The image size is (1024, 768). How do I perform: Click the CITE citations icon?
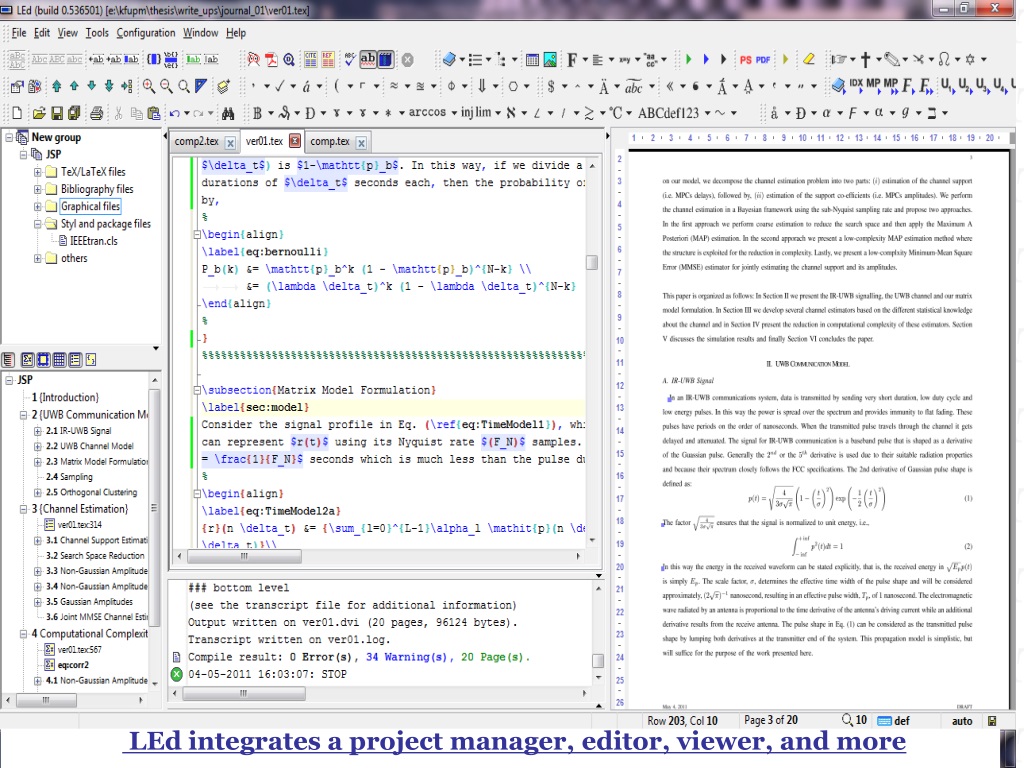tap(310, 60)
